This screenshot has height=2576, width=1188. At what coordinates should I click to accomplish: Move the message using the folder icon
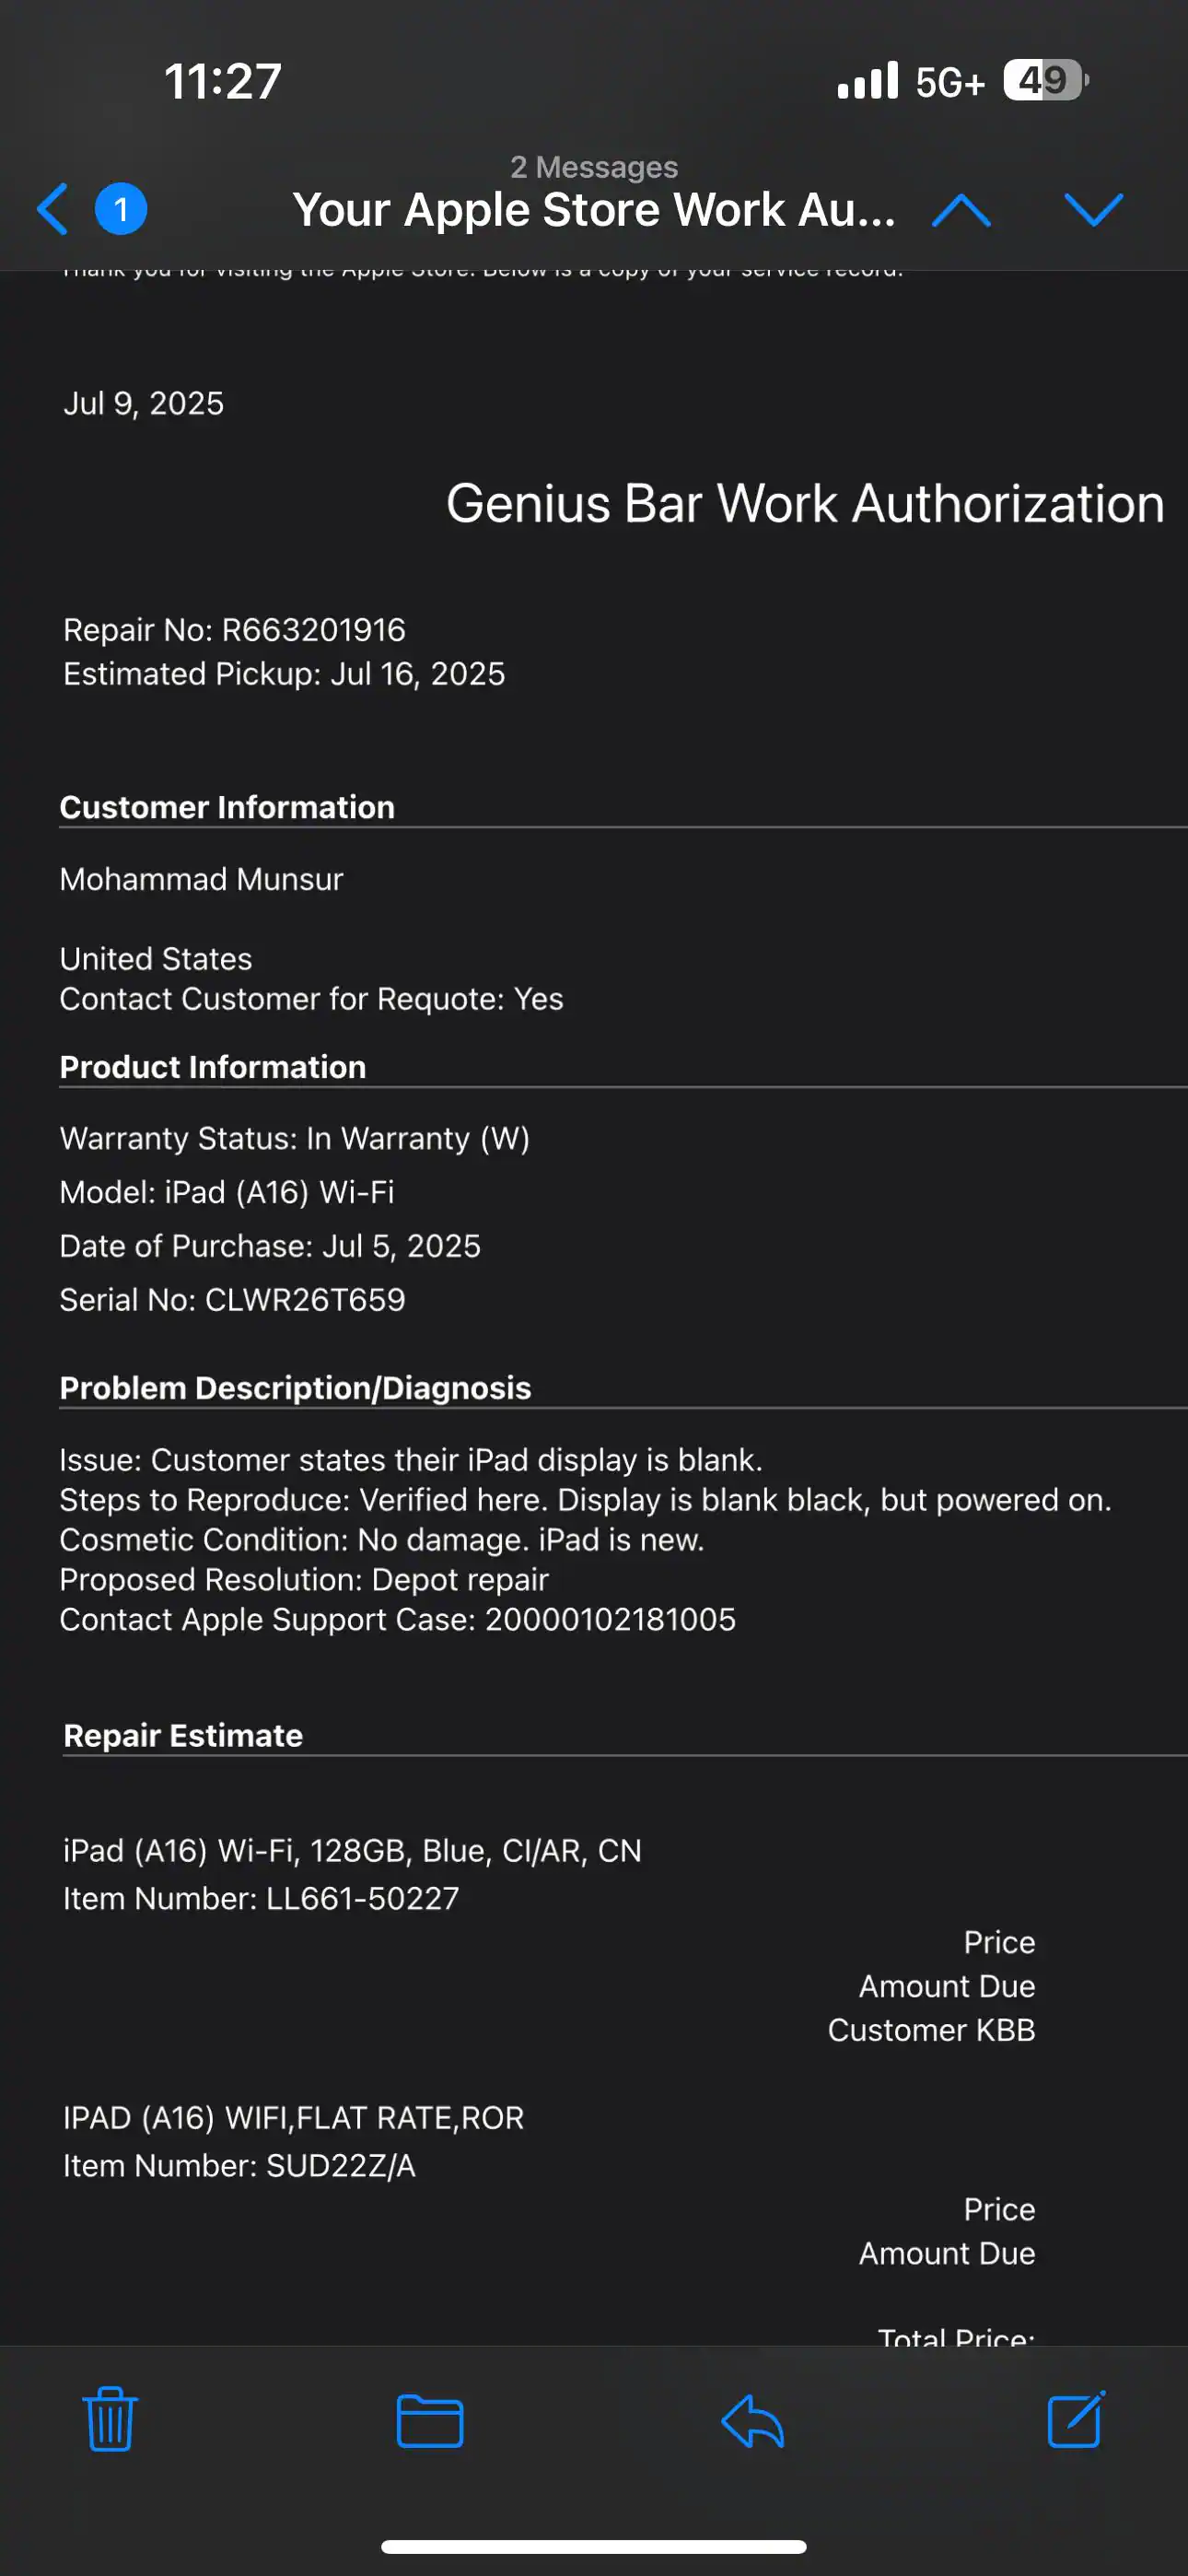(430, 2420)
